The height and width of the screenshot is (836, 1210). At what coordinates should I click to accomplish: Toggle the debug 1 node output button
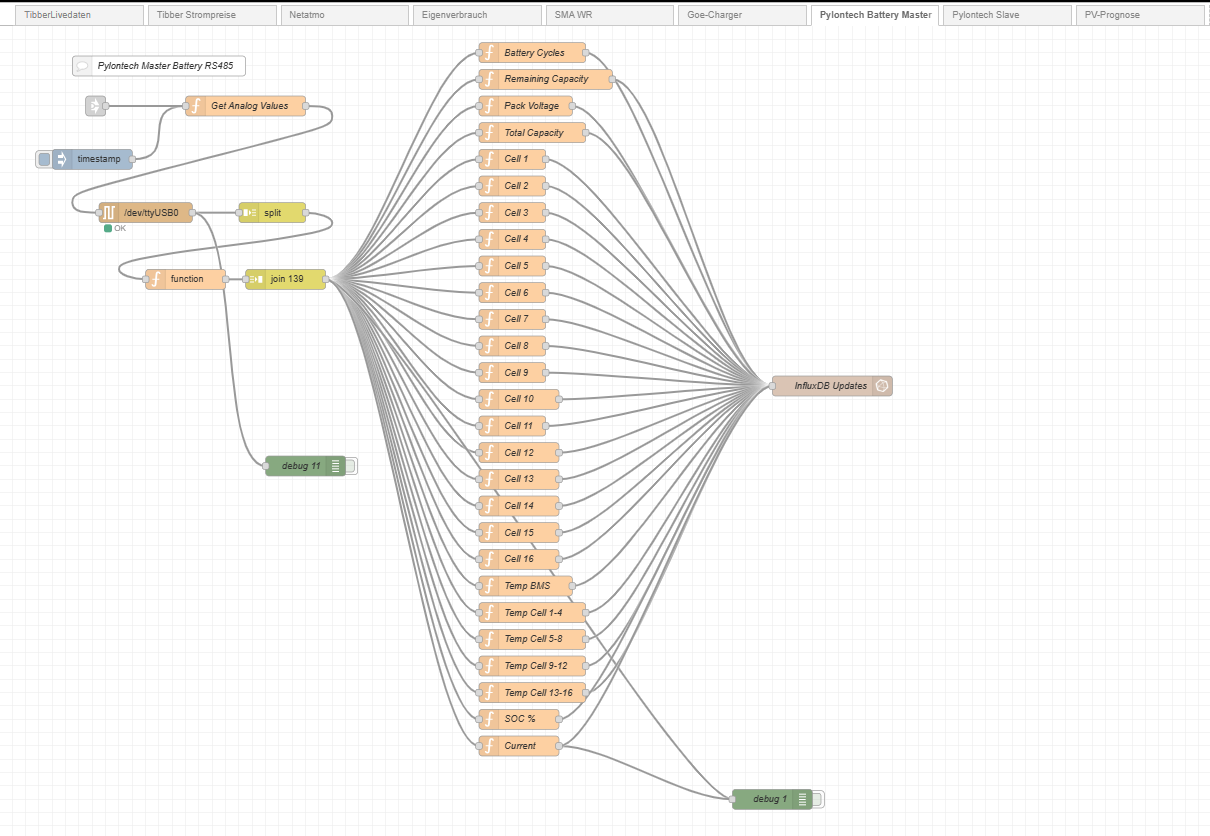tap(819, 799)
